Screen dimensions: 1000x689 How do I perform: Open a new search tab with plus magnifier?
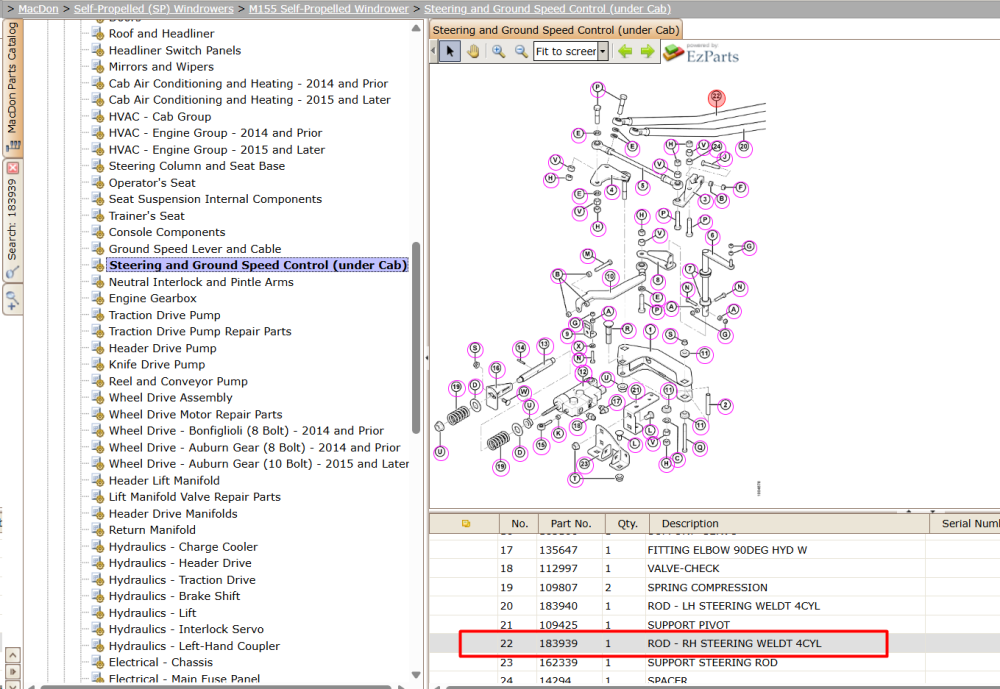point(12,300)
